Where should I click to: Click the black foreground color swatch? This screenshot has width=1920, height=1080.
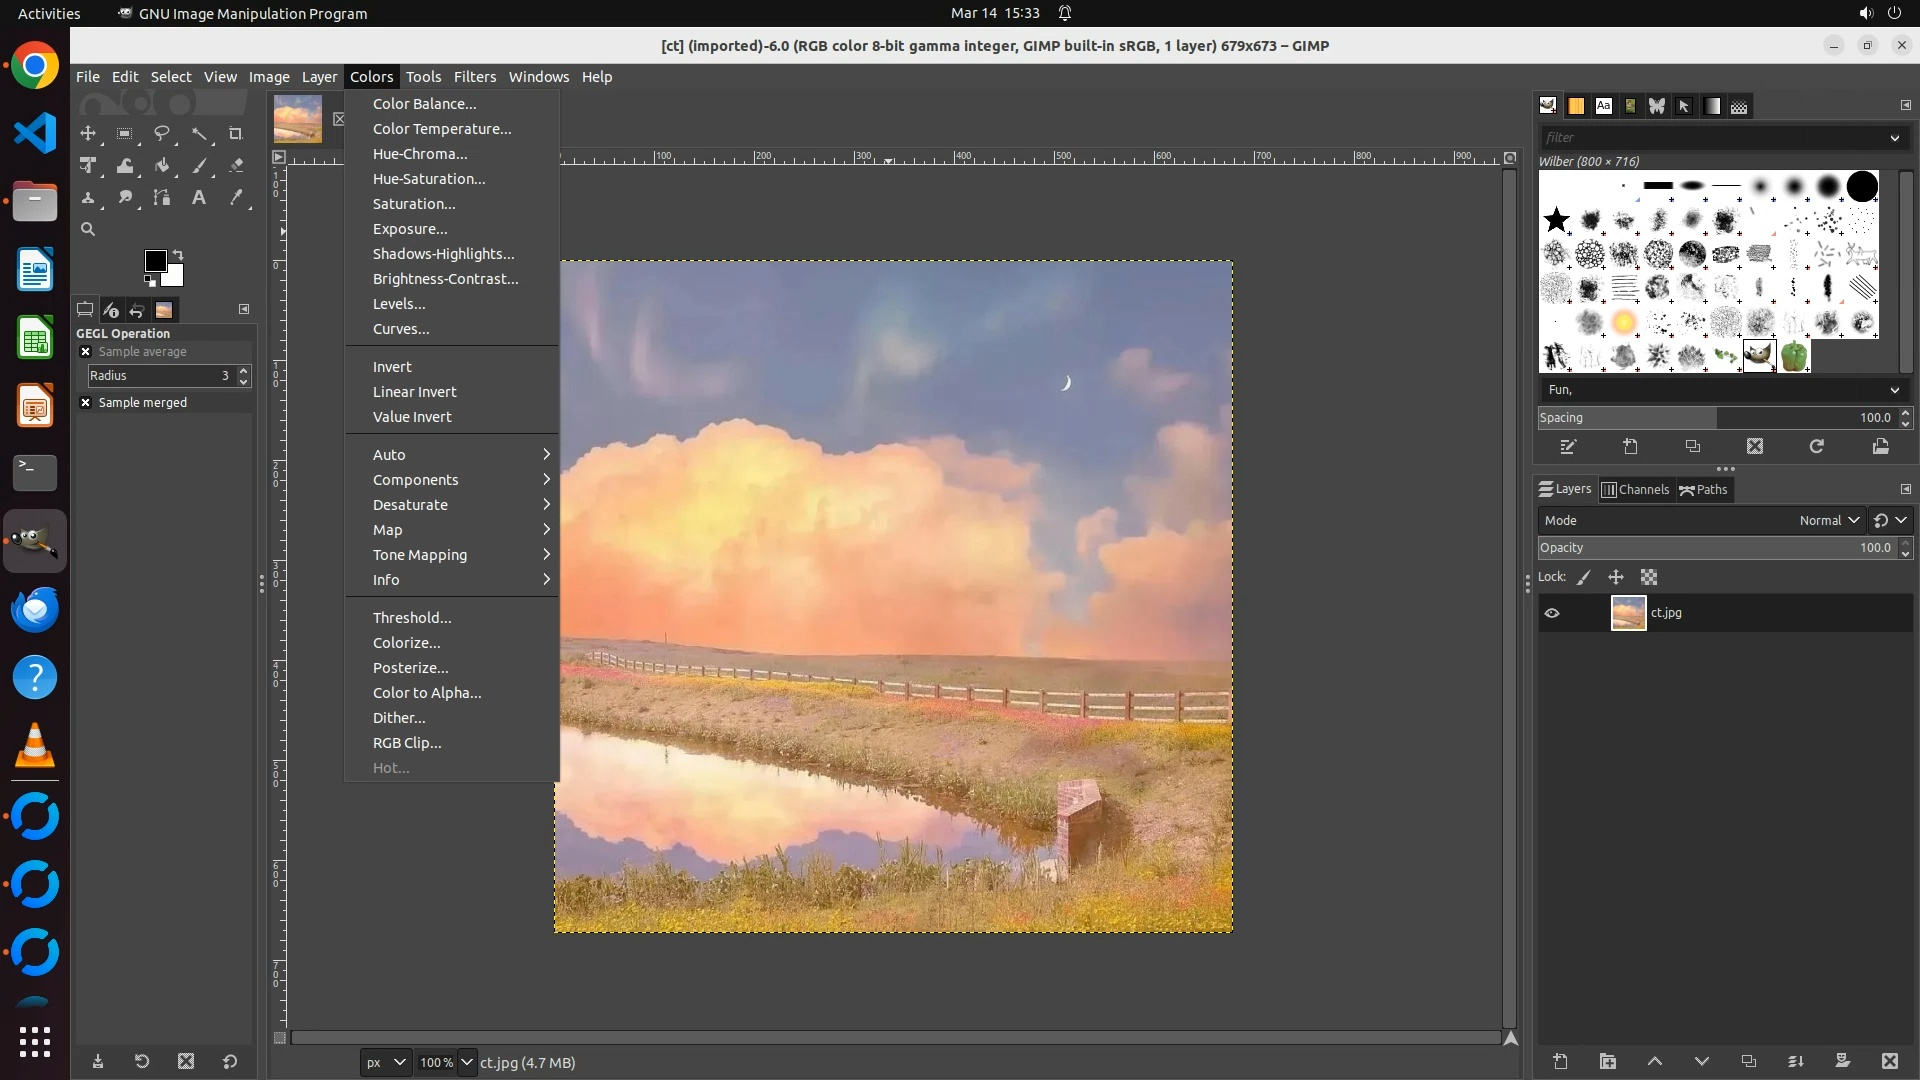tap(155, 262)
